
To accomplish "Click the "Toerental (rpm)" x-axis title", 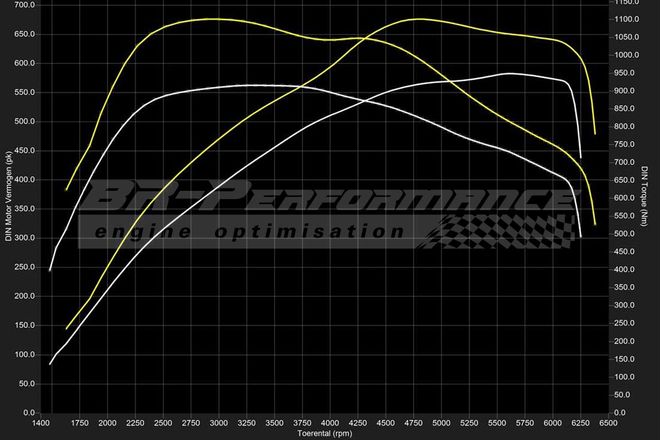I will click(323, 434).
